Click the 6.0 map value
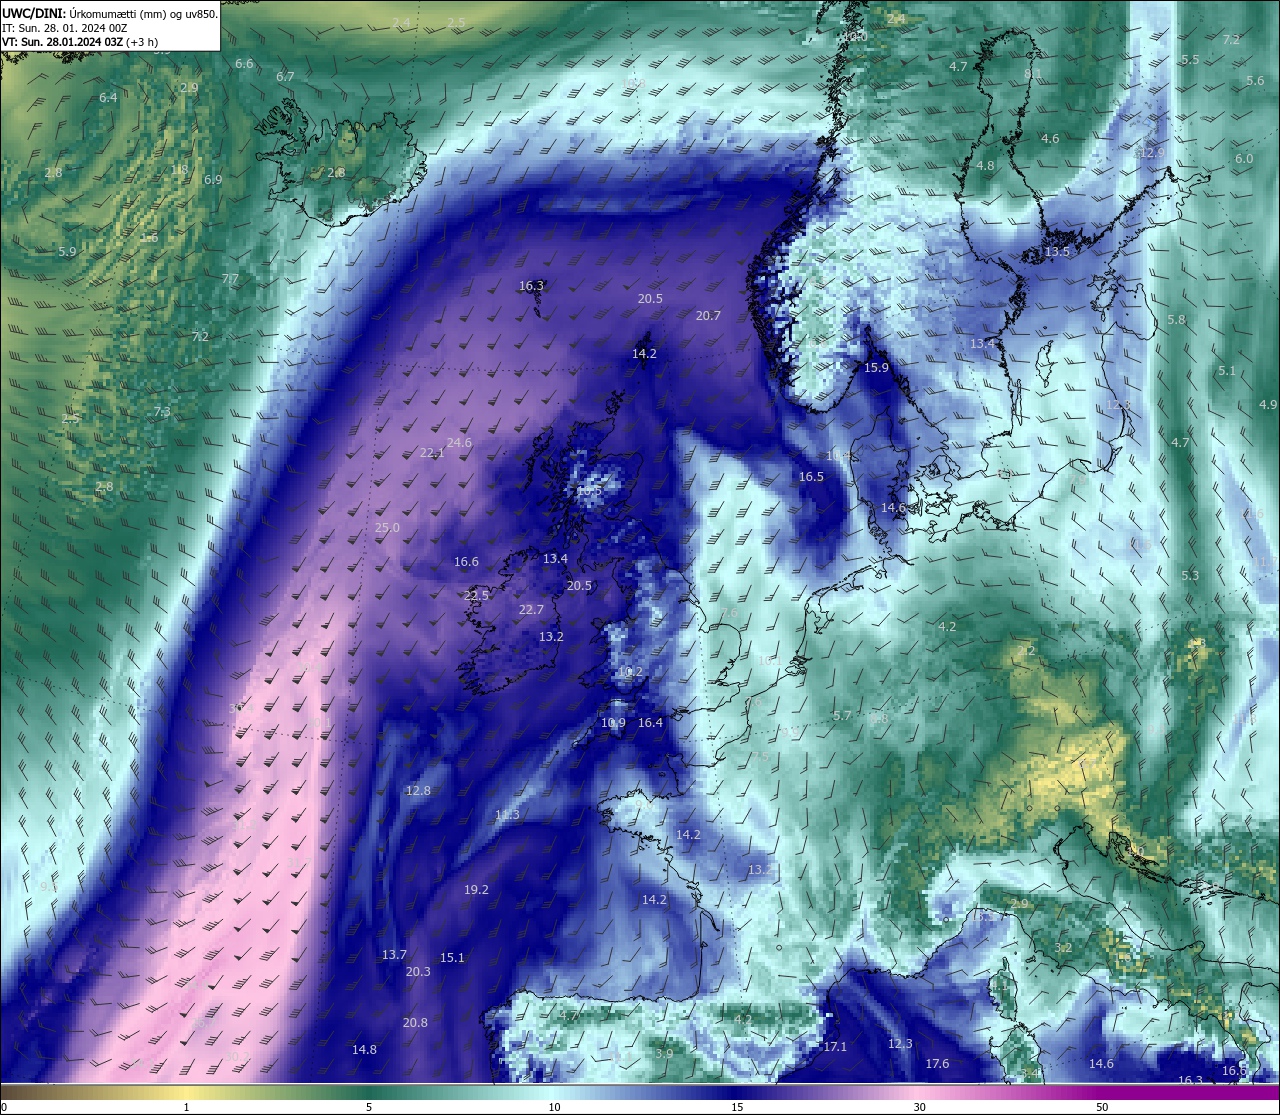This screenshot has height=1115, width=1280. click(1244, 158)
